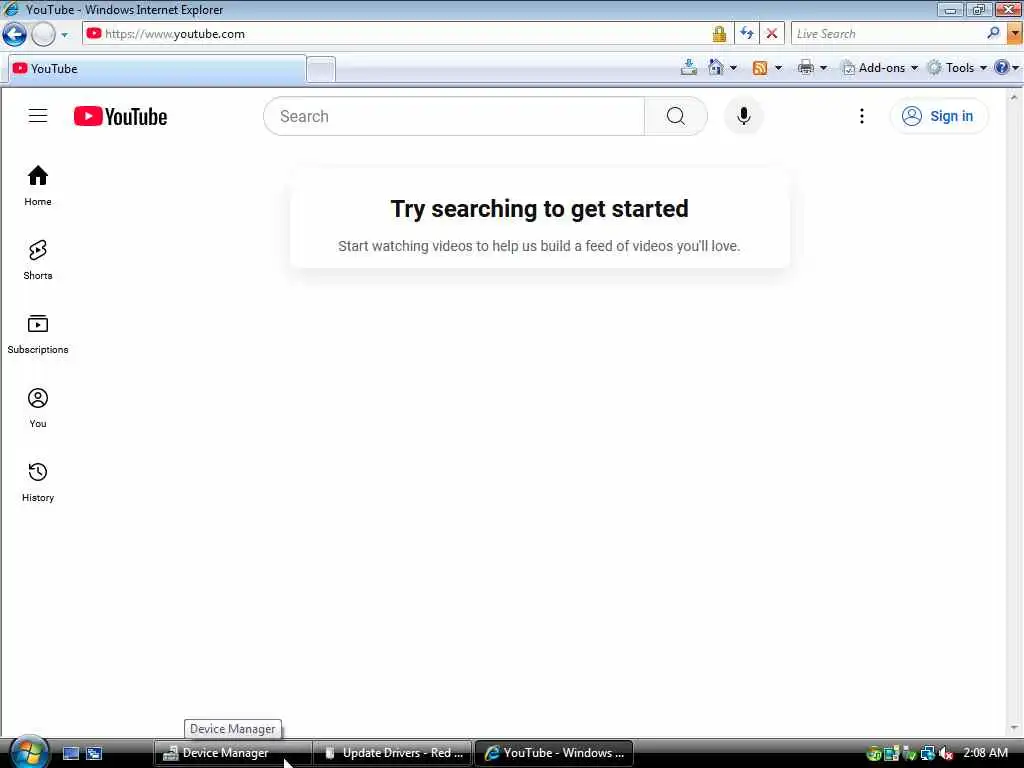Click the network tray icon
This screenshot has height=768, width=1024.
click(928, 754)
